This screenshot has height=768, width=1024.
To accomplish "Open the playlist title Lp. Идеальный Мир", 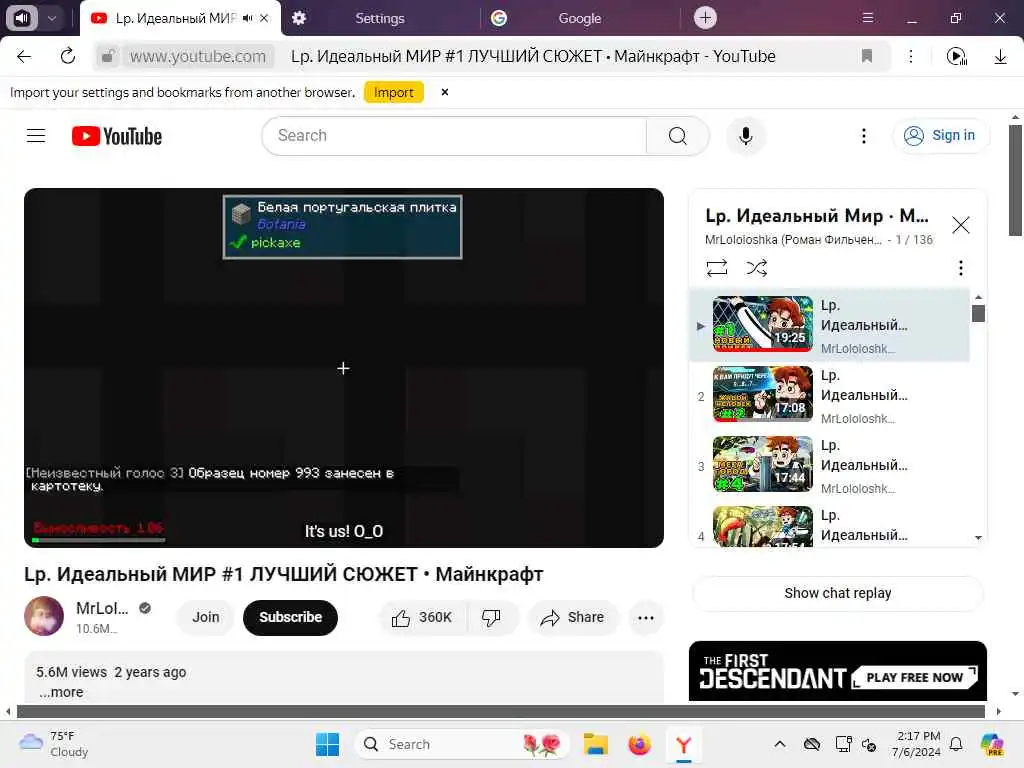I will tap(816, 216).
